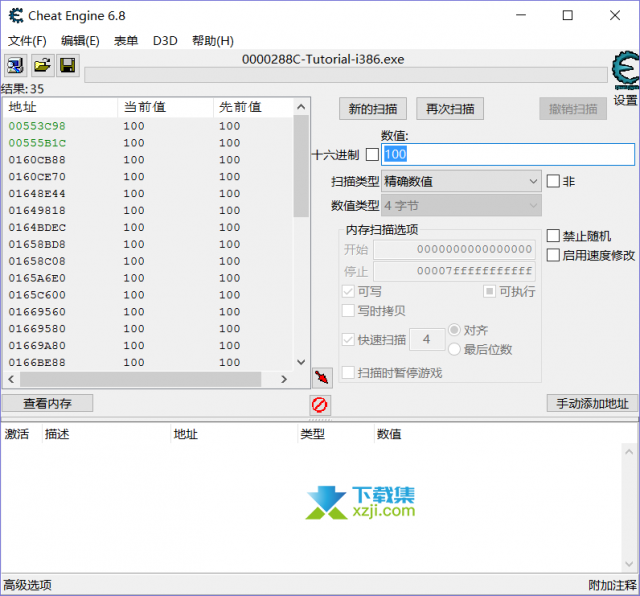Click 附加注释 in the status bar
The height and width of the screenshot is (596, 640).
tap(612, 585)
